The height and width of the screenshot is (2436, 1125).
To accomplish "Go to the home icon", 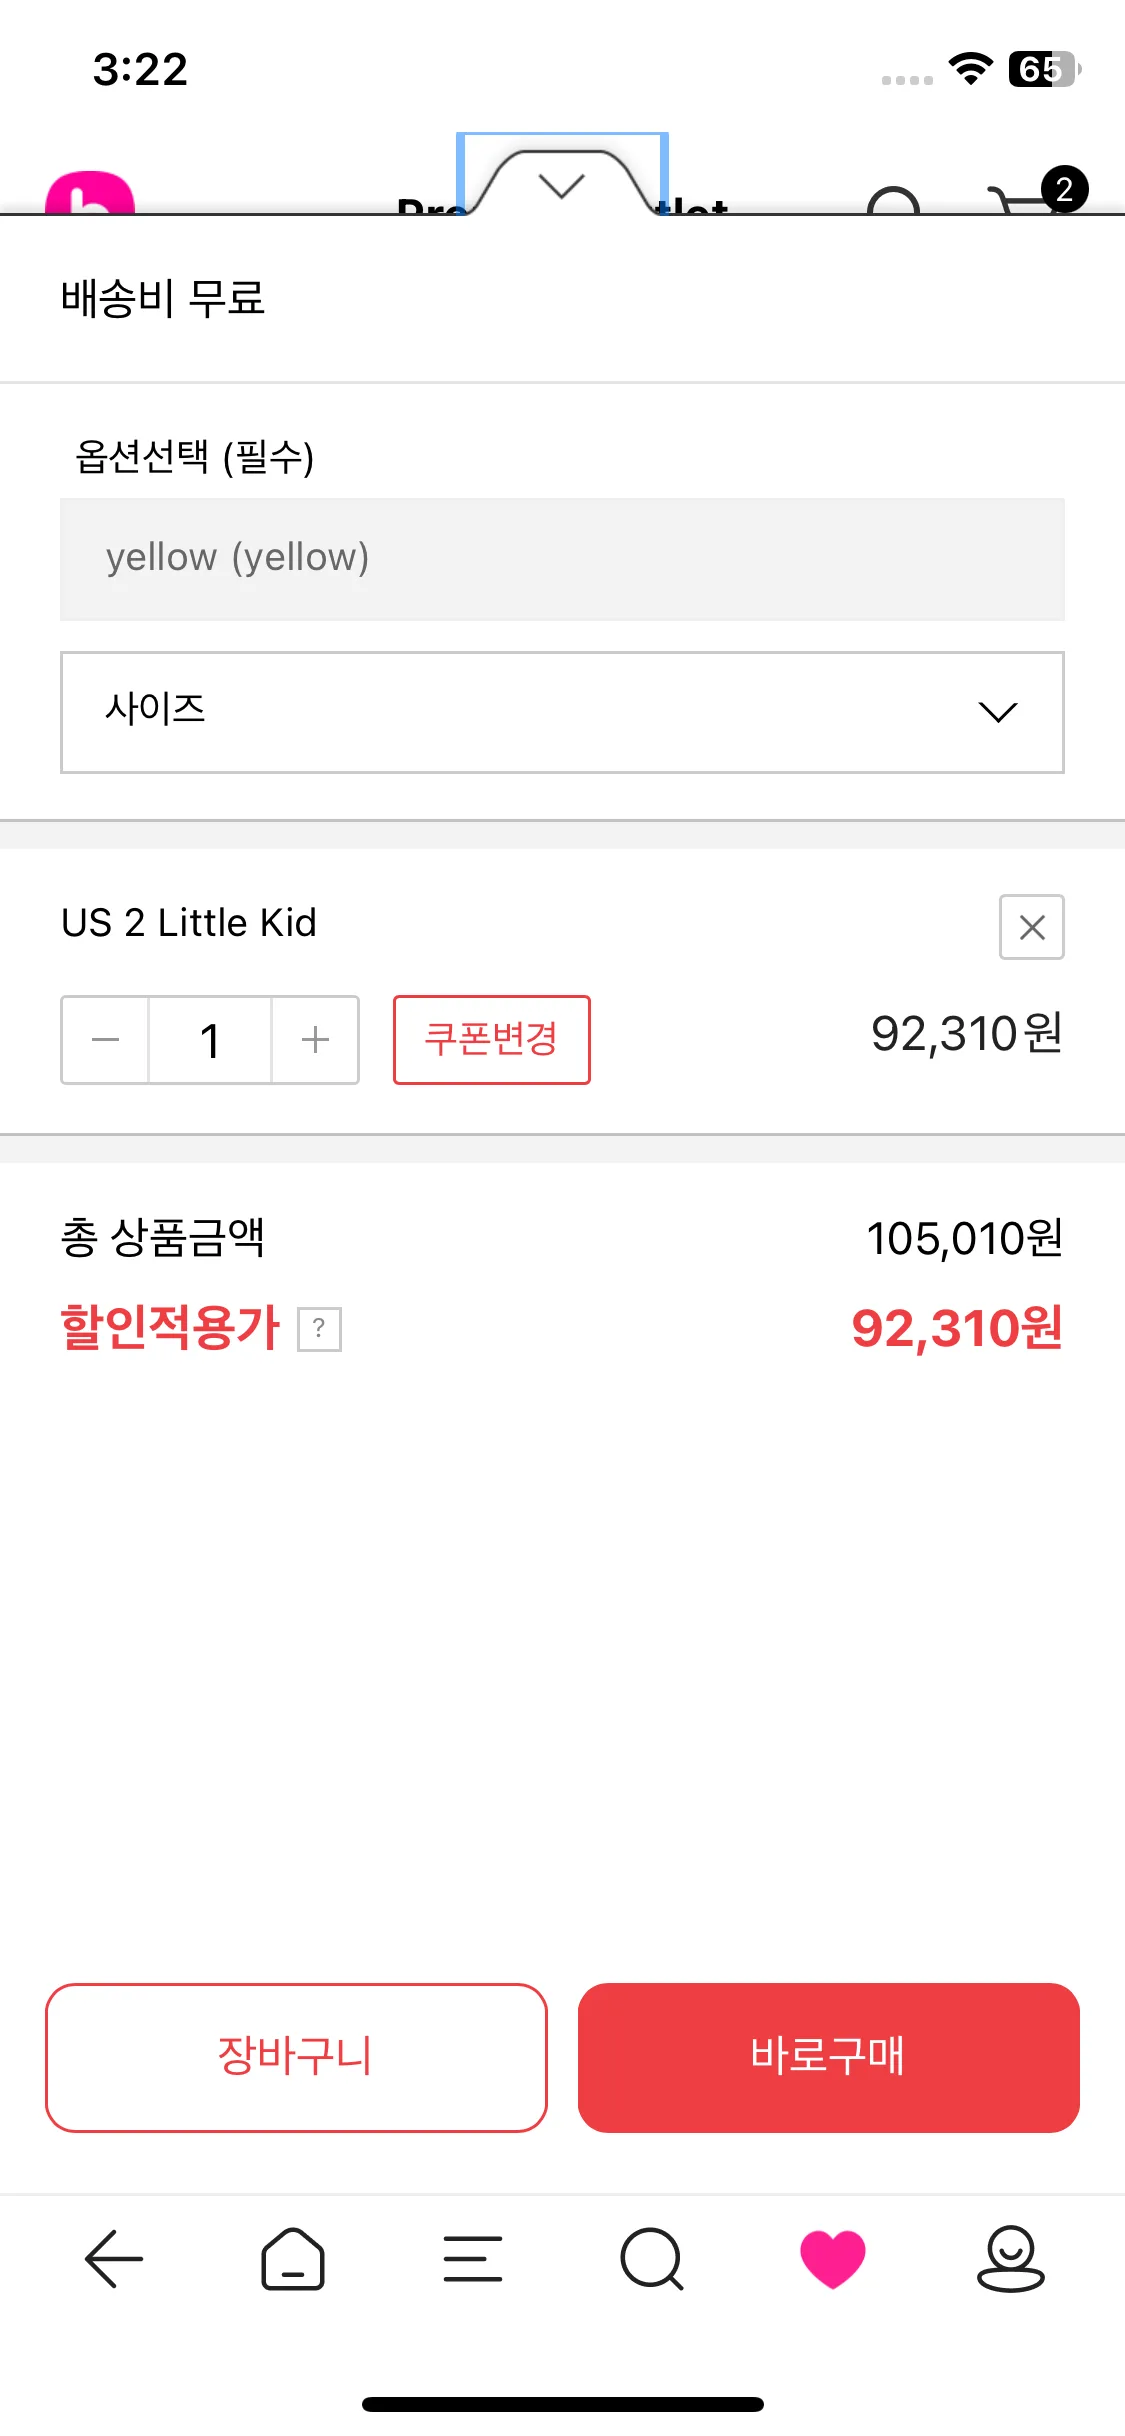I will (x=292, y=2258).
